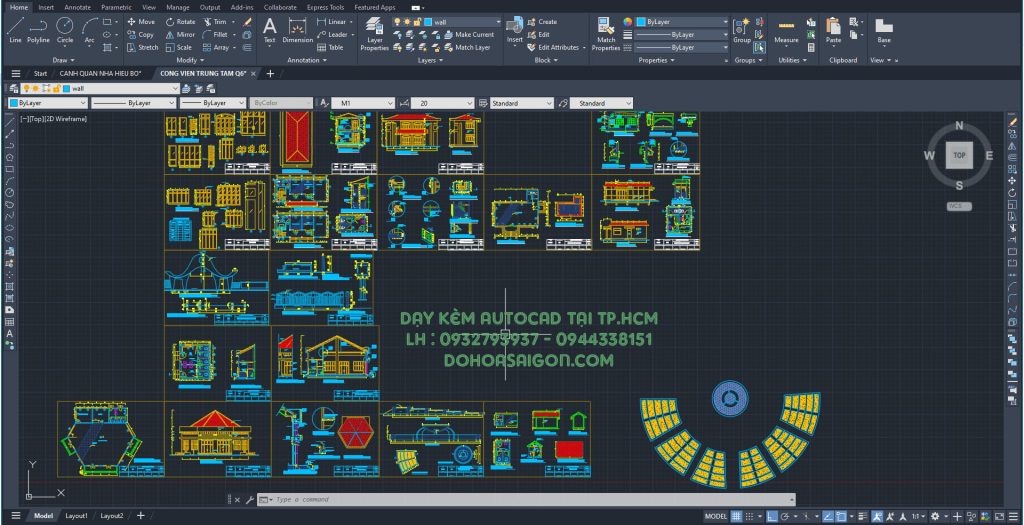
Task: Switch to CANH QUAN NHA HIEU BO drawing tab
Action: pos(100,74)
